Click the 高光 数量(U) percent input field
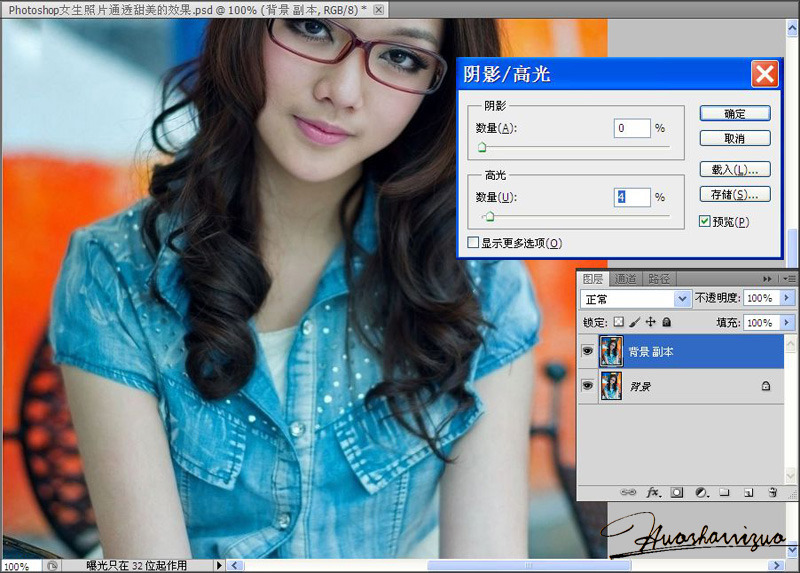Viewport: 800px width, 573px height. point(632,197)
